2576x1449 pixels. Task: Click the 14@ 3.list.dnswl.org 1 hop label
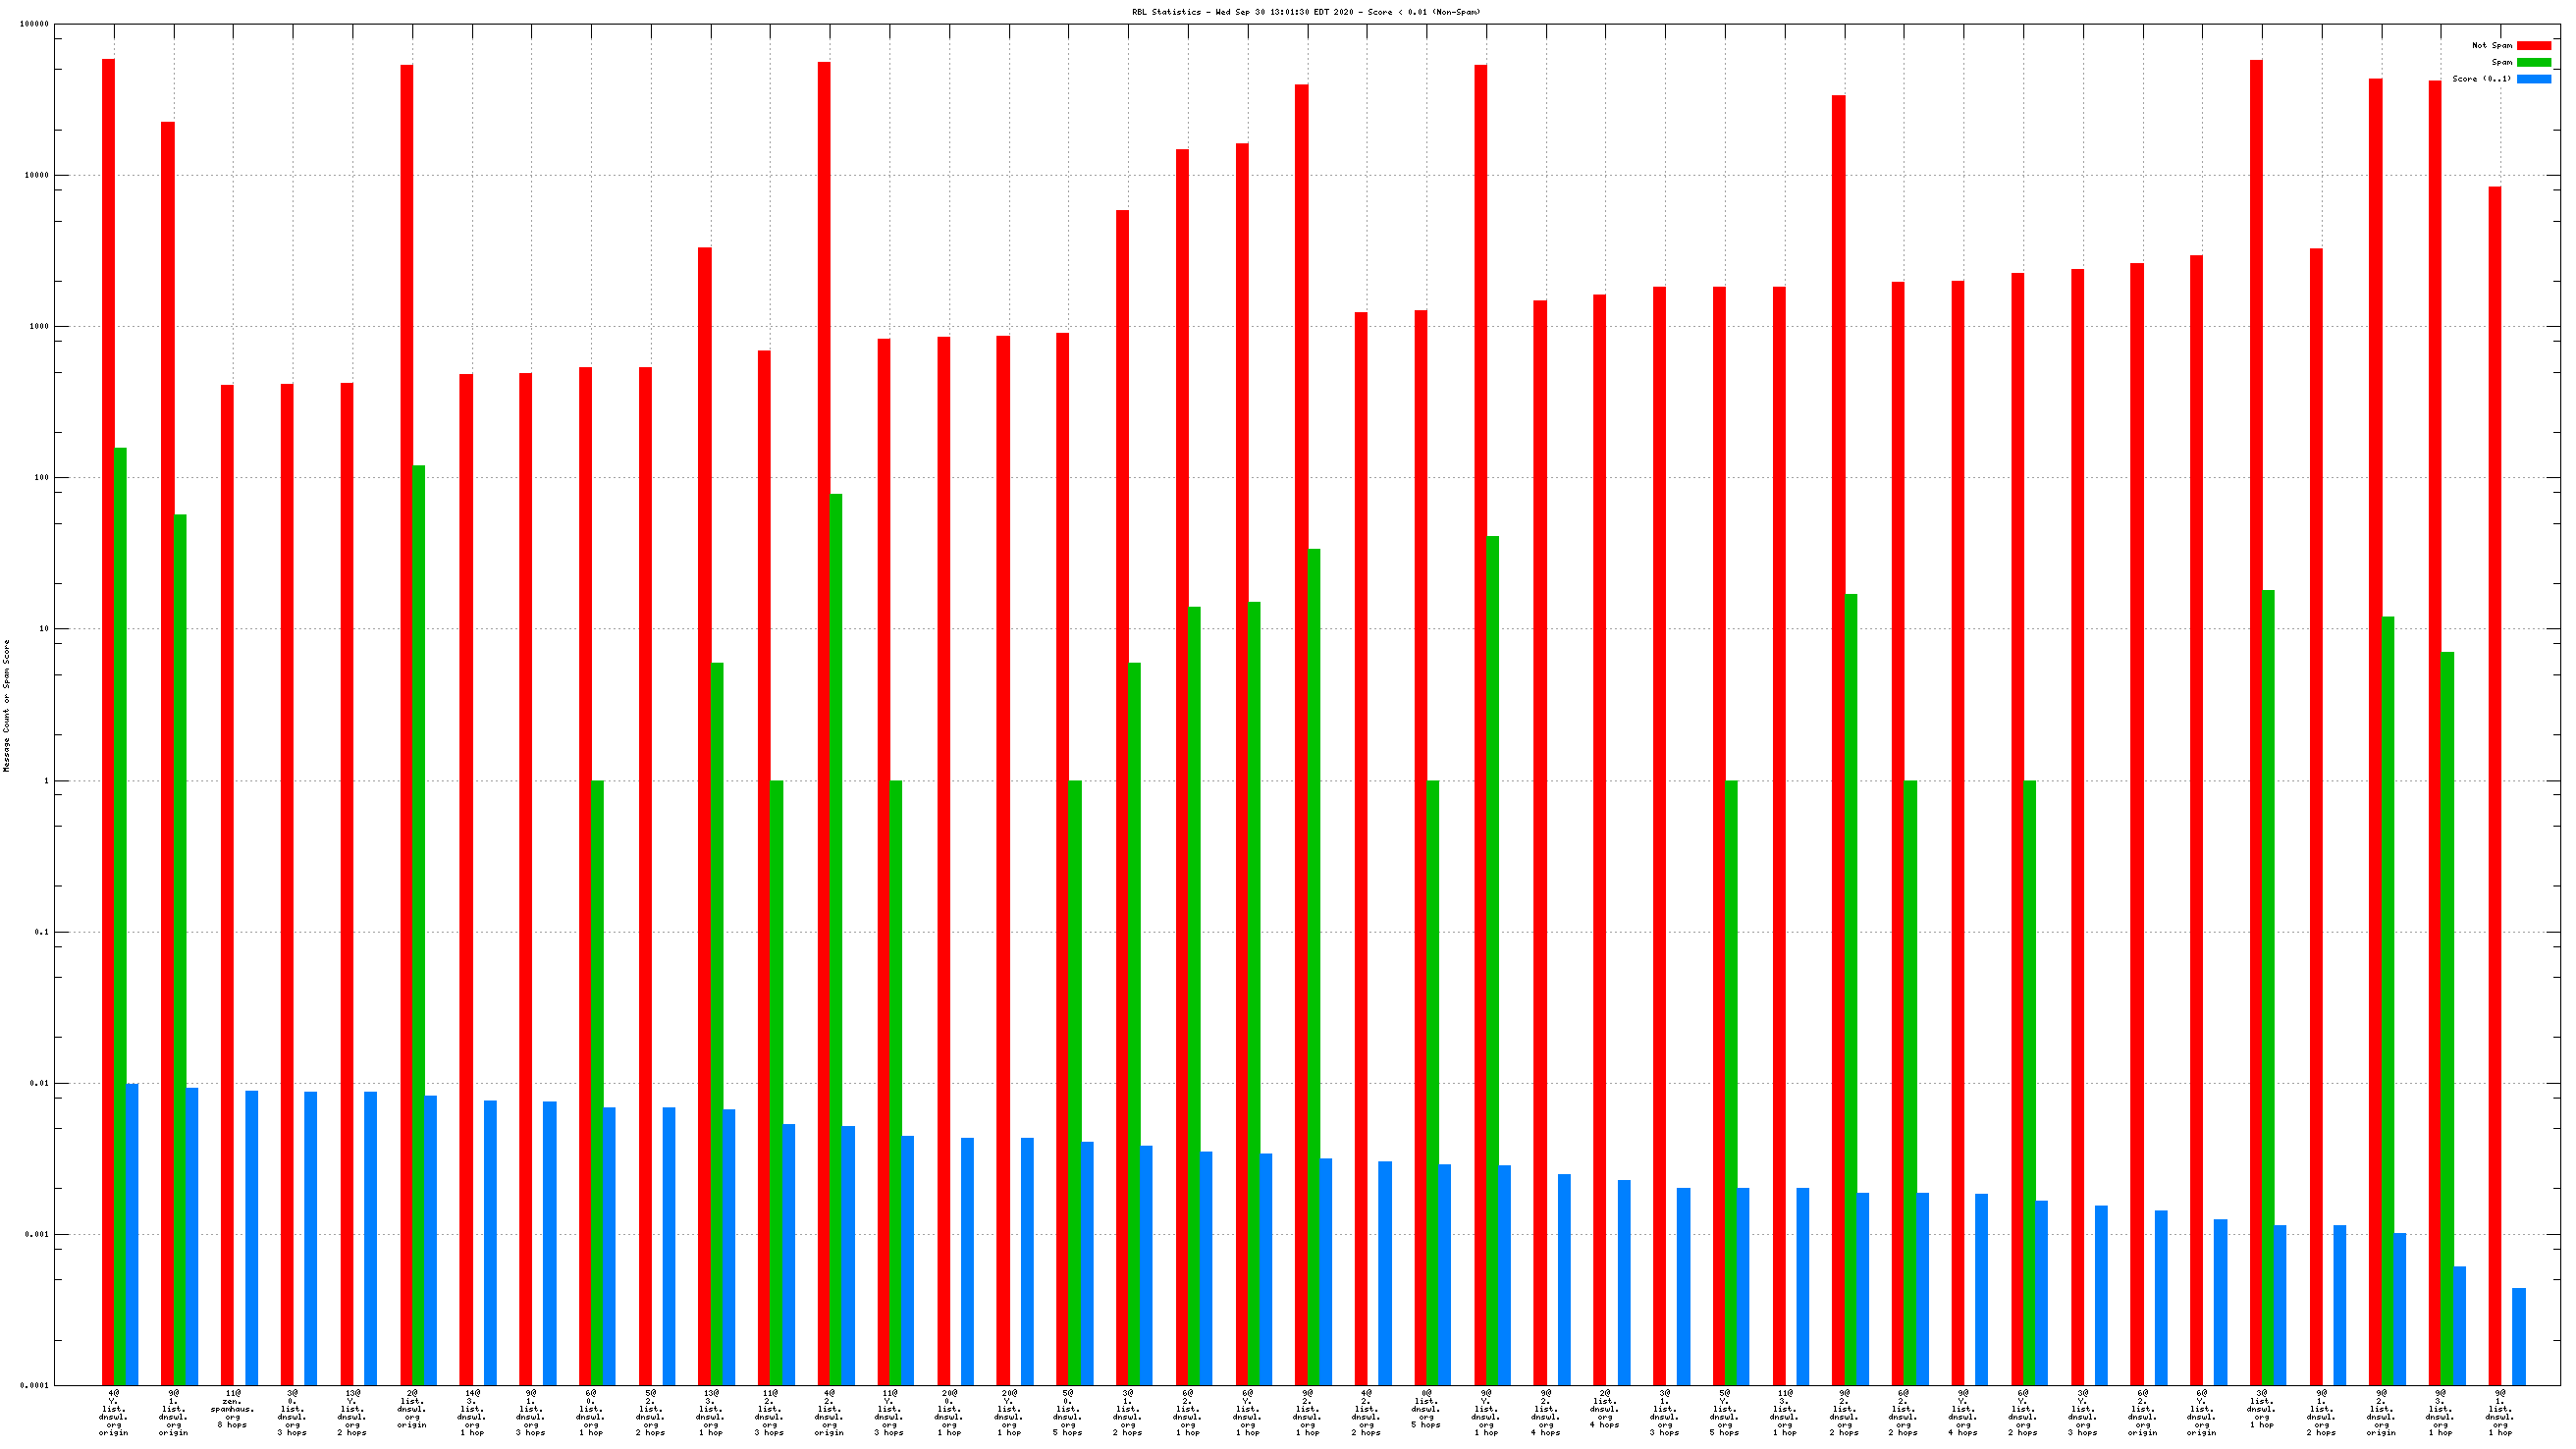click(x=471, y=1412)
